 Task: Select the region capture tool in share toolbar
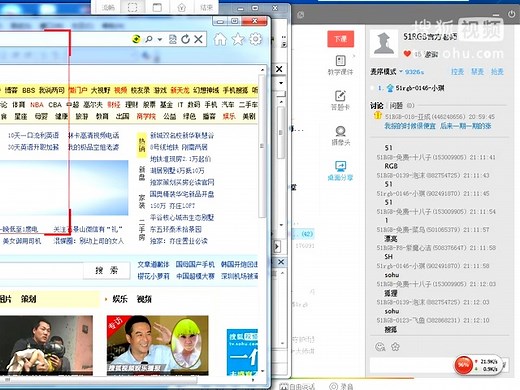132,7
